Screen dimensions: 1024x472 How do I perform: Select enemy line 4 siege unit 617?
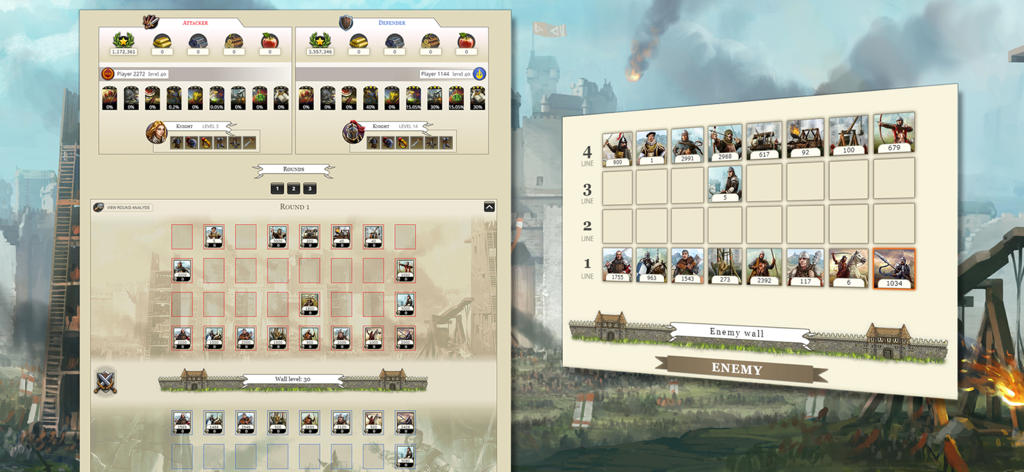tap(763, 140)
